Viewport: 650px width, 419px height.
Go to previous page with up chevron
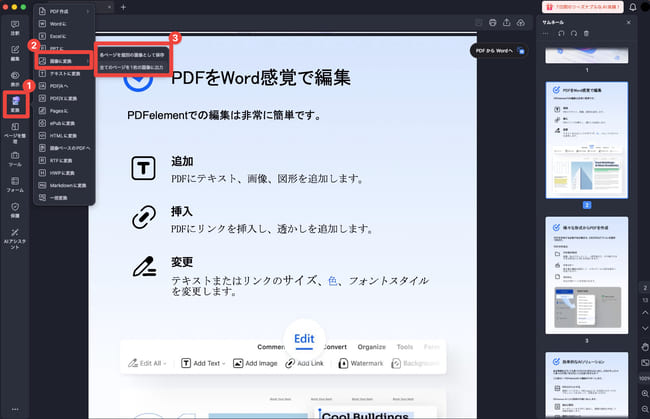[645, 313]
